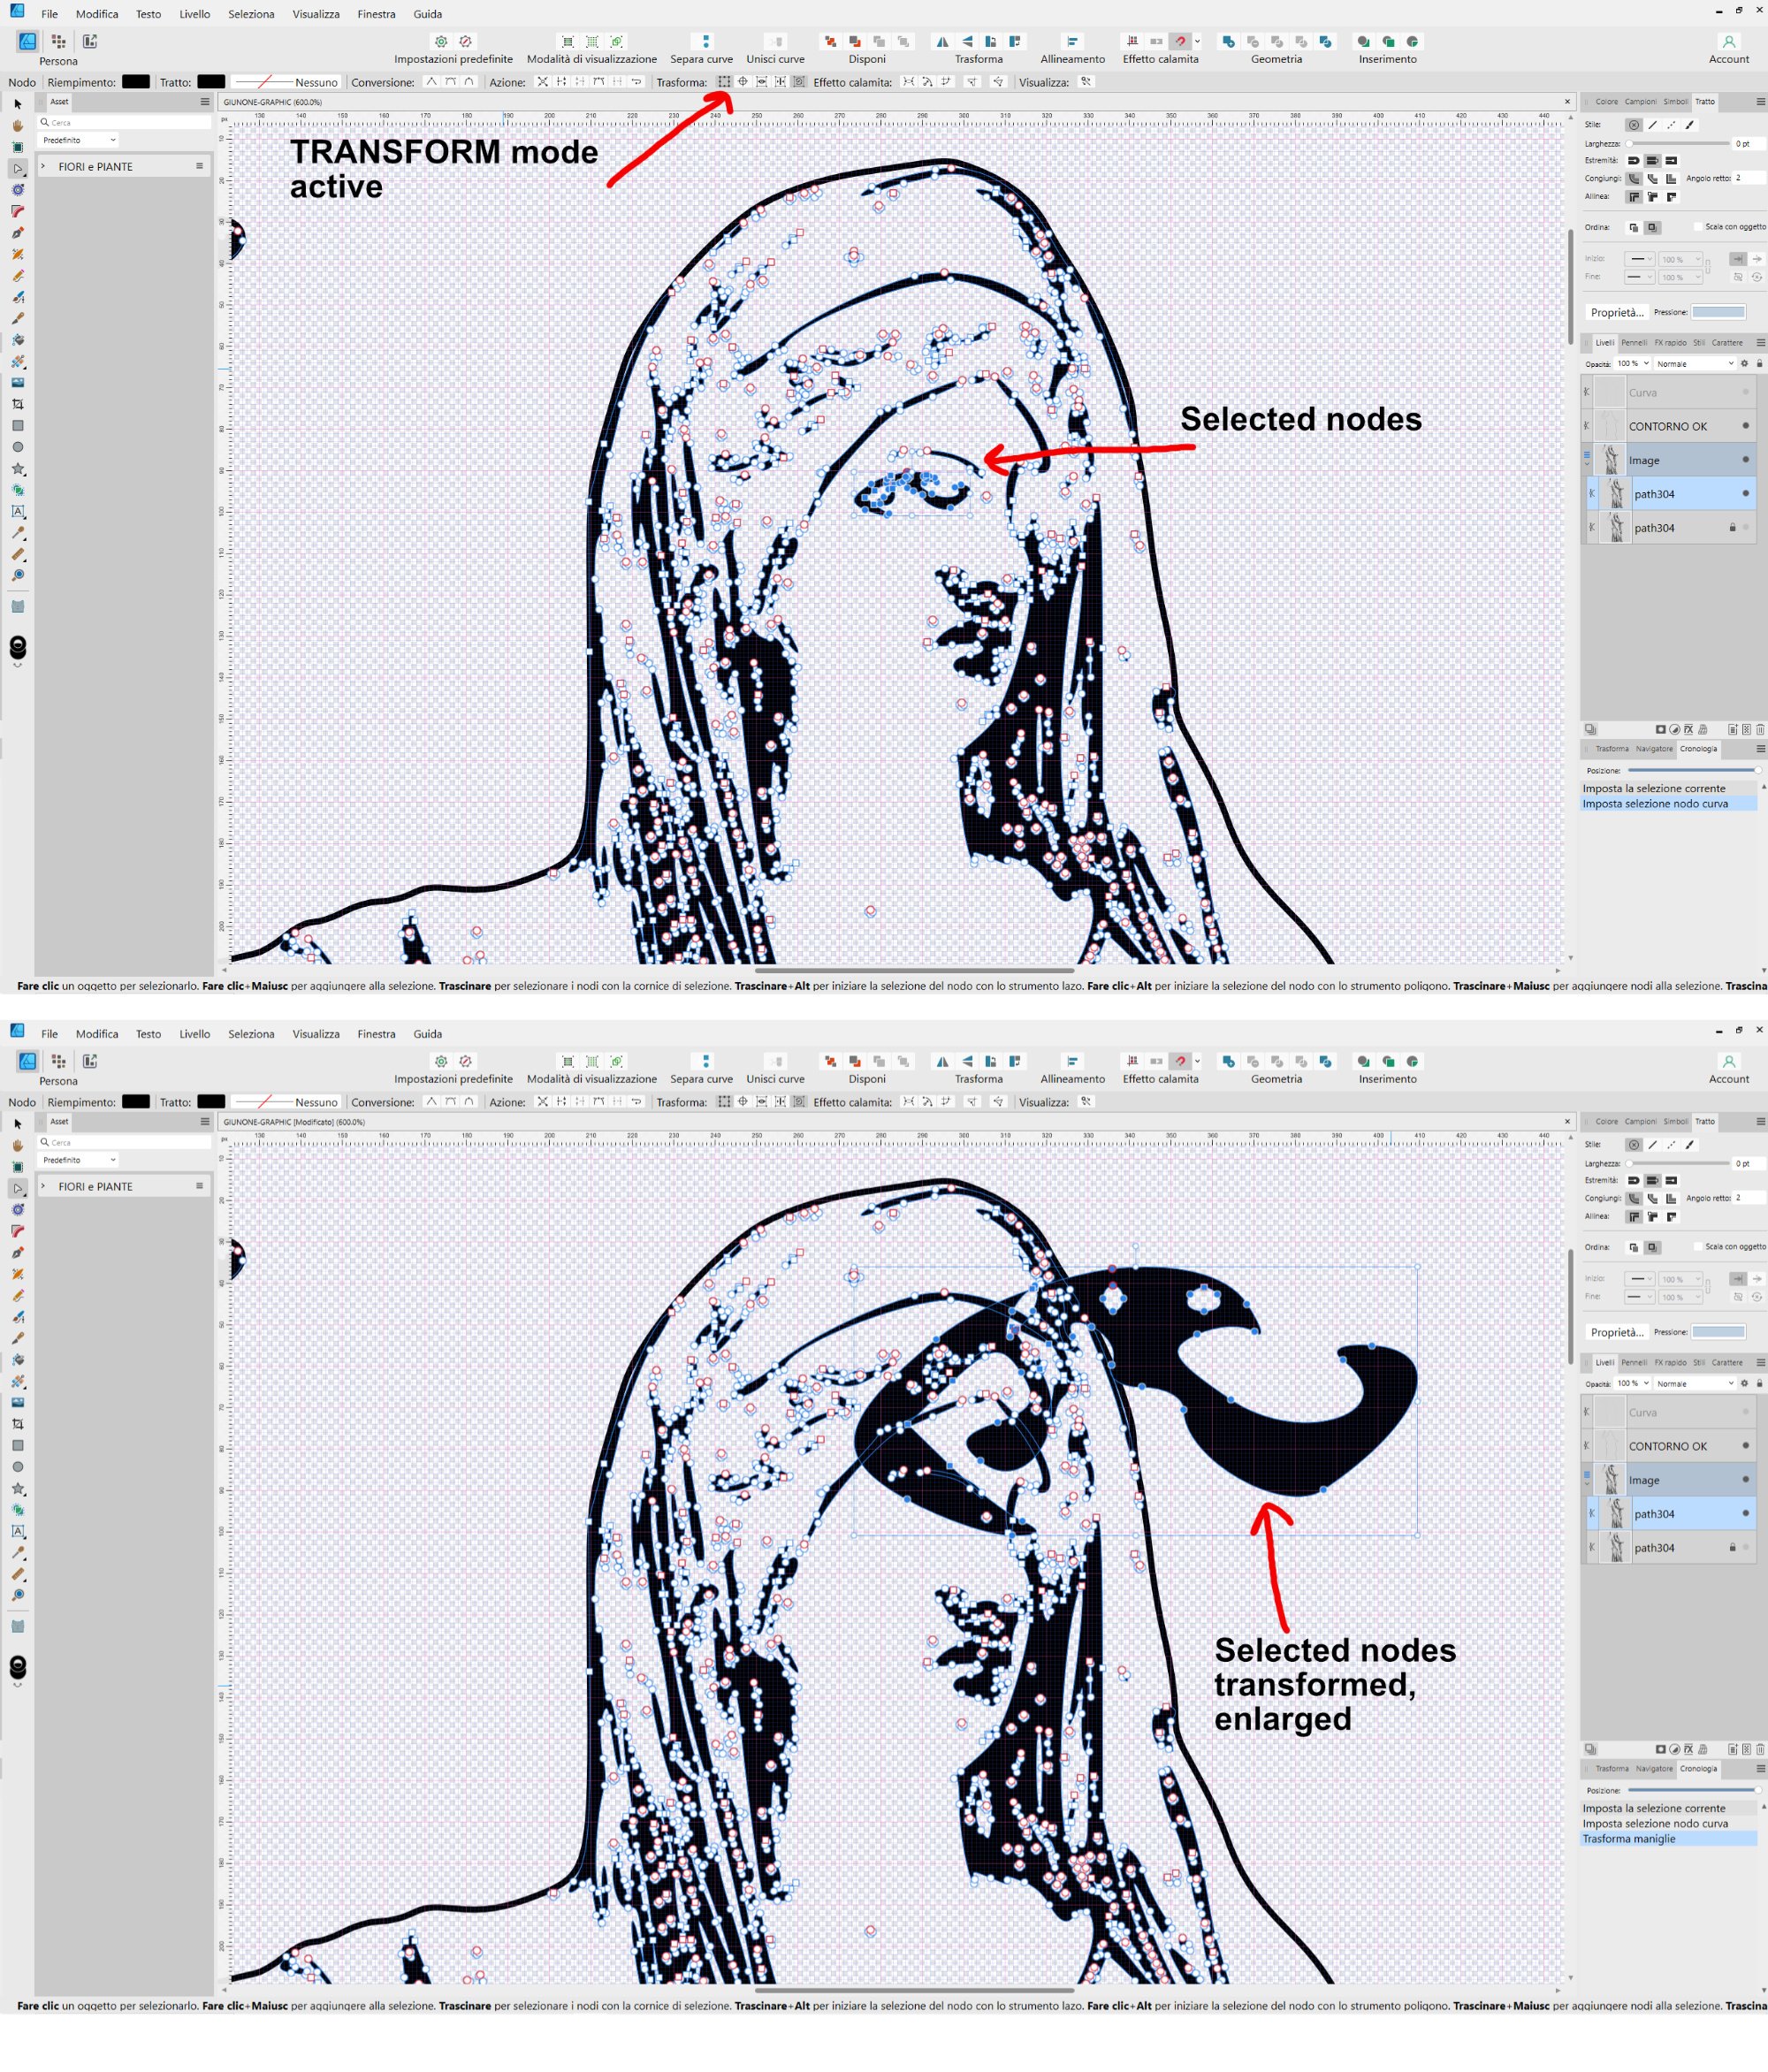Switch to Pennelli tab in lower window
Image resolution: width=1768 pixels, height=2072 pixels.
tap(1633, 1362)
